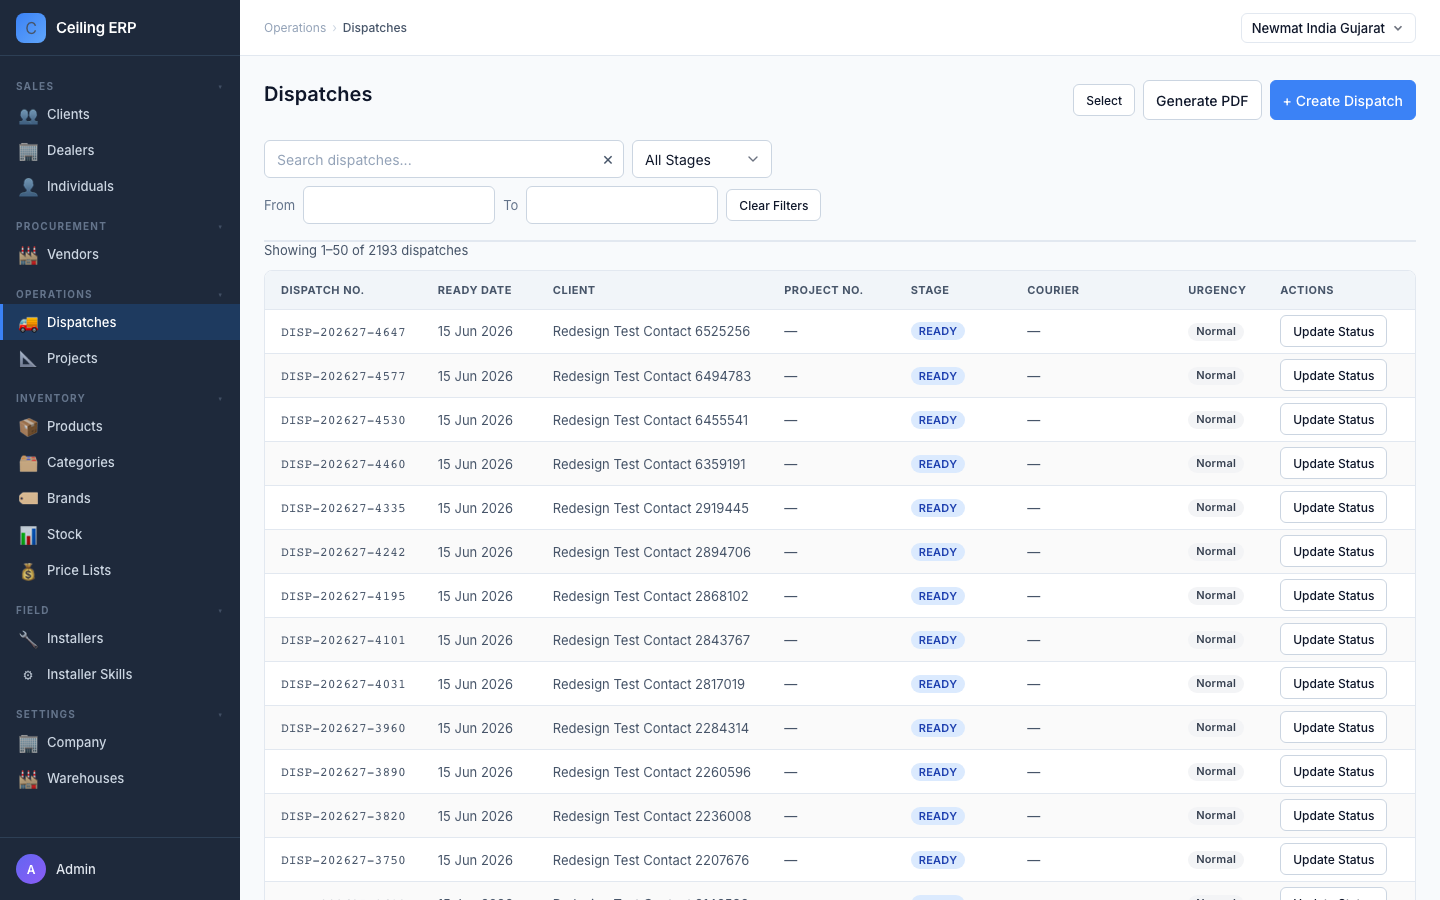Collapse the Procurement sidebar section
The width and height of the screenshot is (1440, 900).
coord(220,227)
